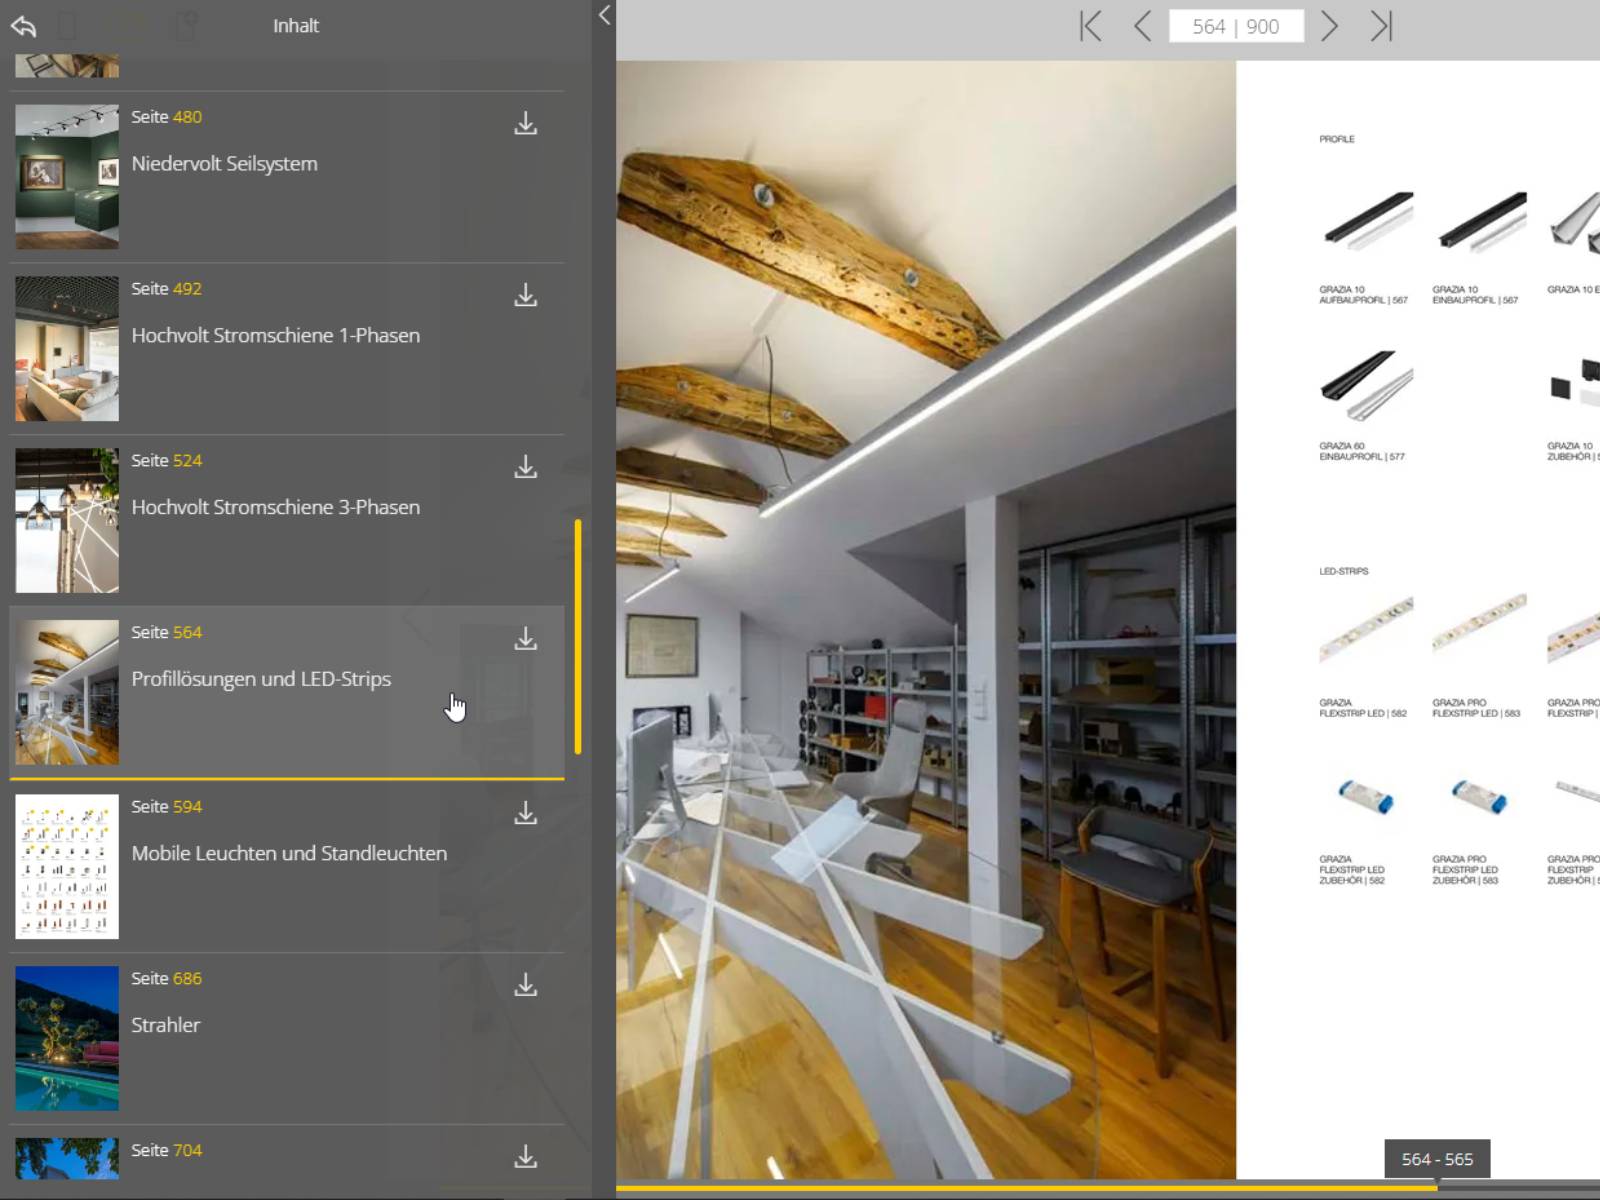Select the Seite 704 thumbnail image
Image resolution: width=1600 pixels, height=1200 pixels.
click(x=67, y=1158)
